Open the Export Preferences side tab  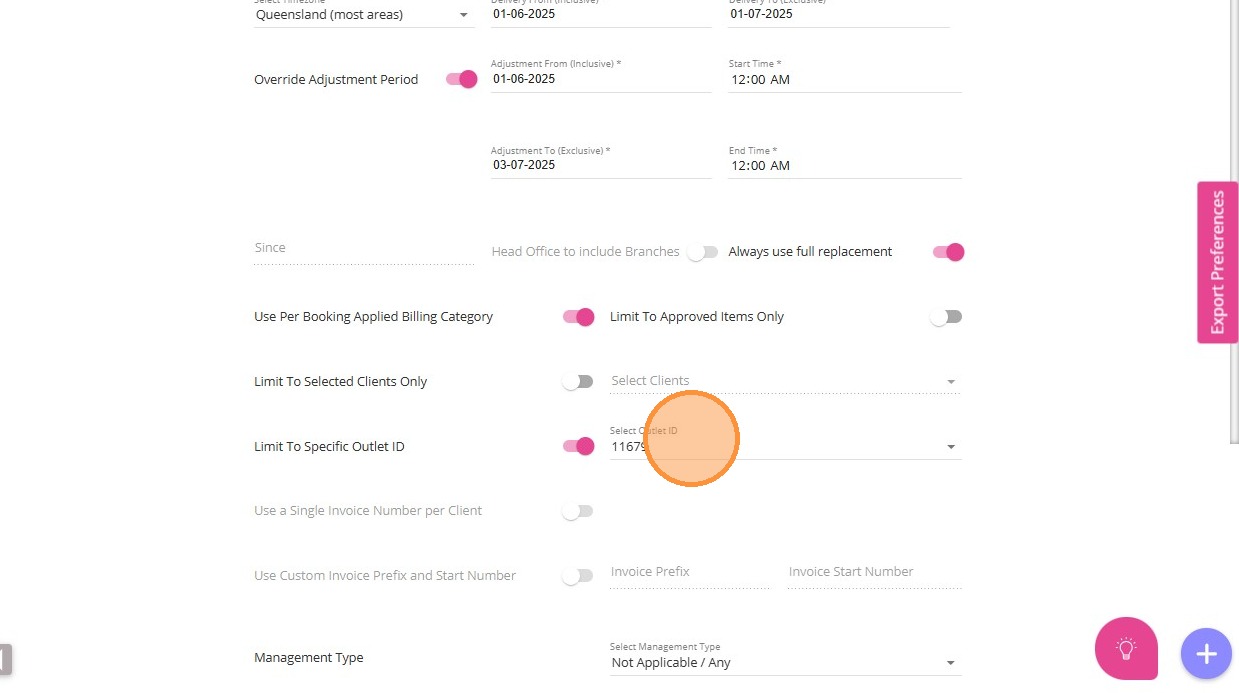[x=1217, y=262]
